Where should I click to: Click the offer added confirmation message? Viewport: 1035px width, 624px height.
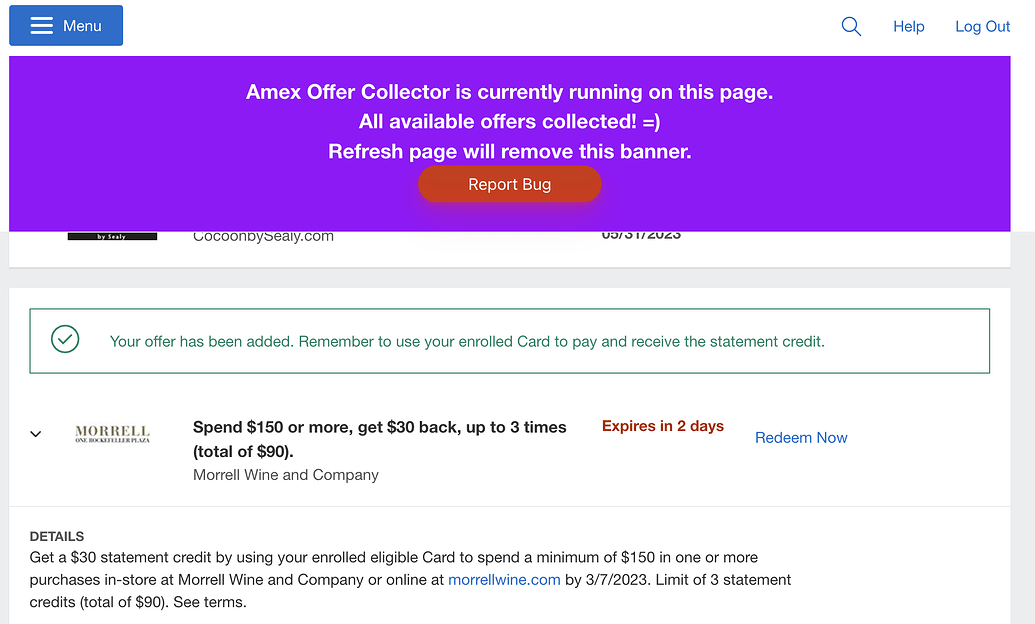coord(466,342)
